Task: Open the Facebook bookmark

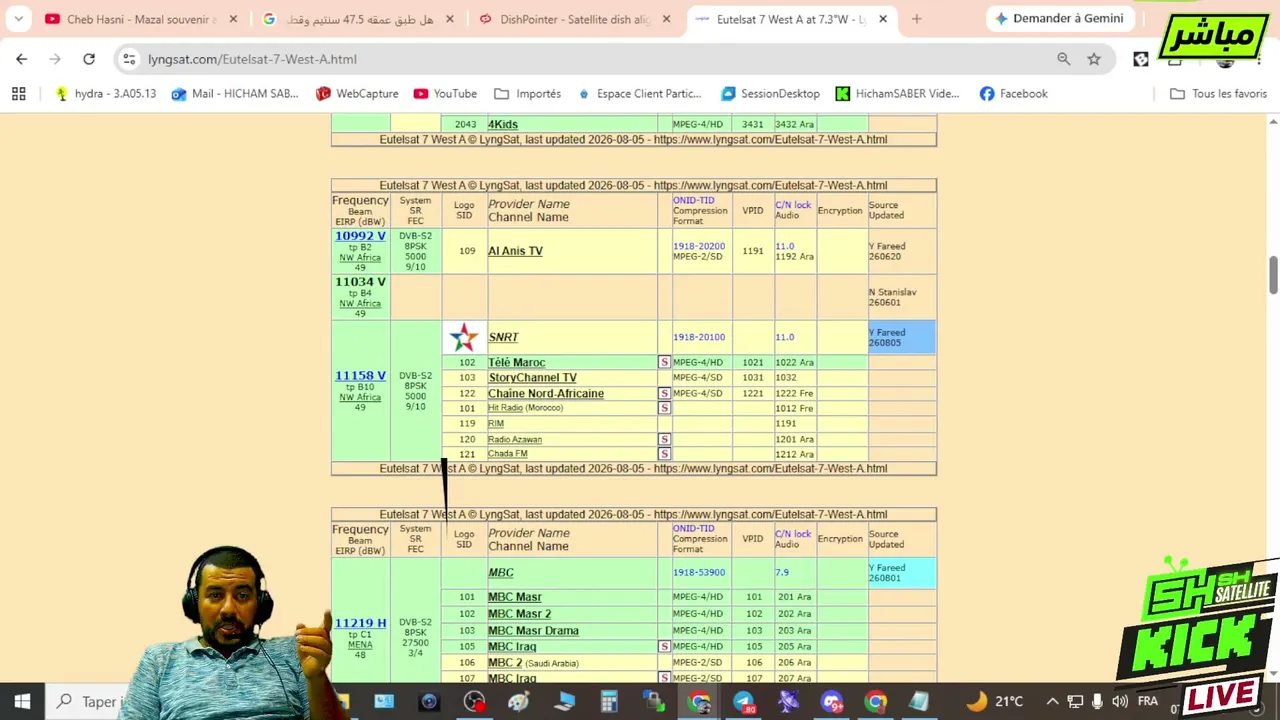Action: point(1013,93)
